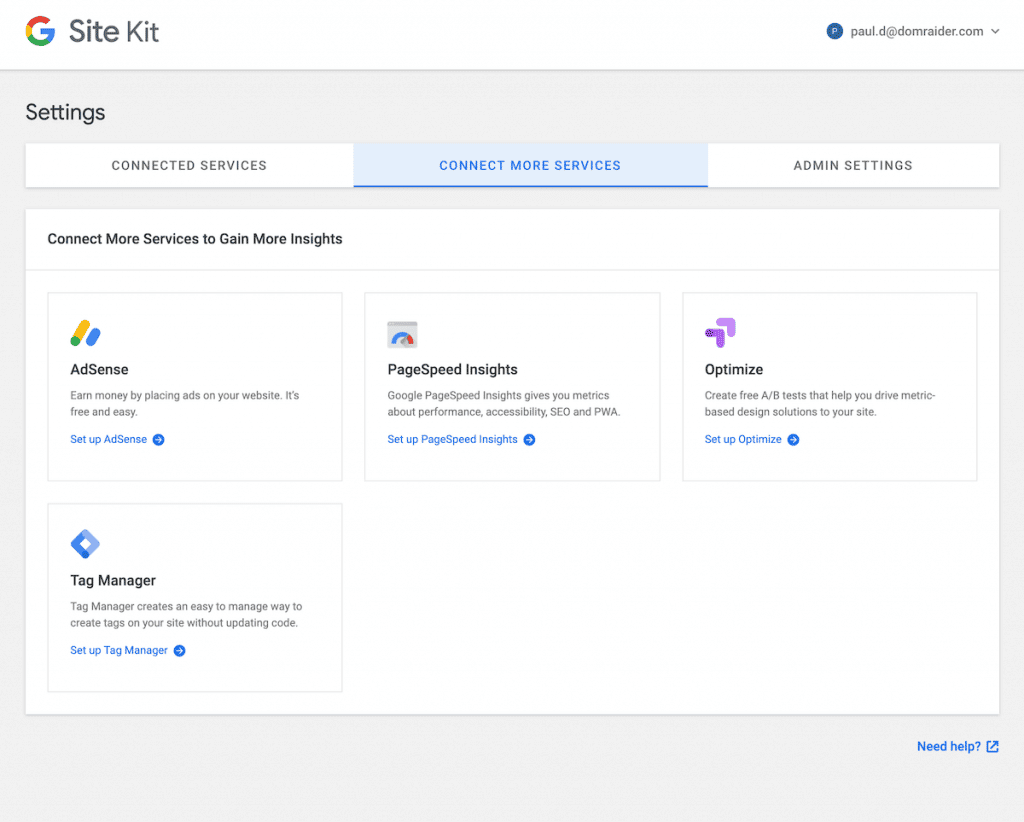
Task: Click the arrow icon beside Set up Tag Manager
Action: coord(180,651)
